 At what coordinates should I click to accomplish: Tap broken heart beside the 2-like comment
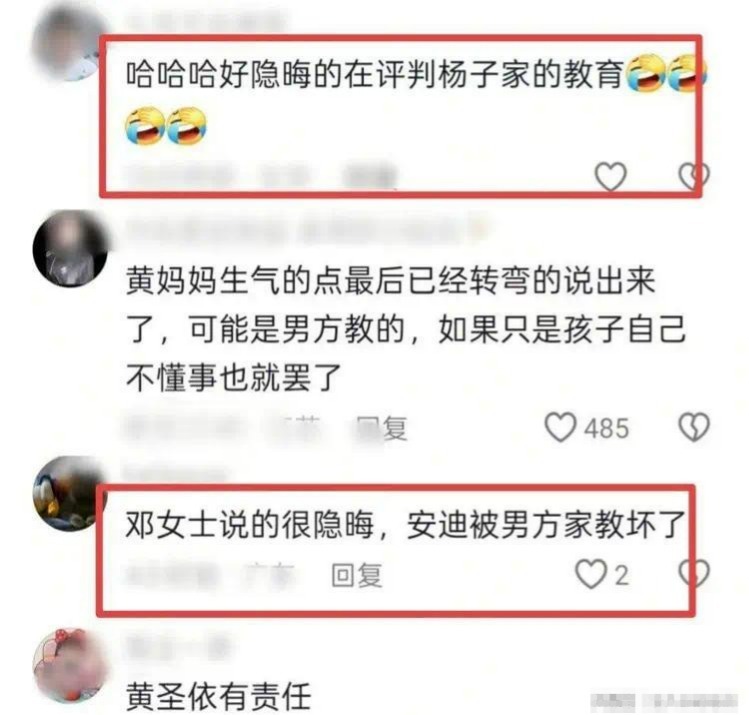click(694, 574)
